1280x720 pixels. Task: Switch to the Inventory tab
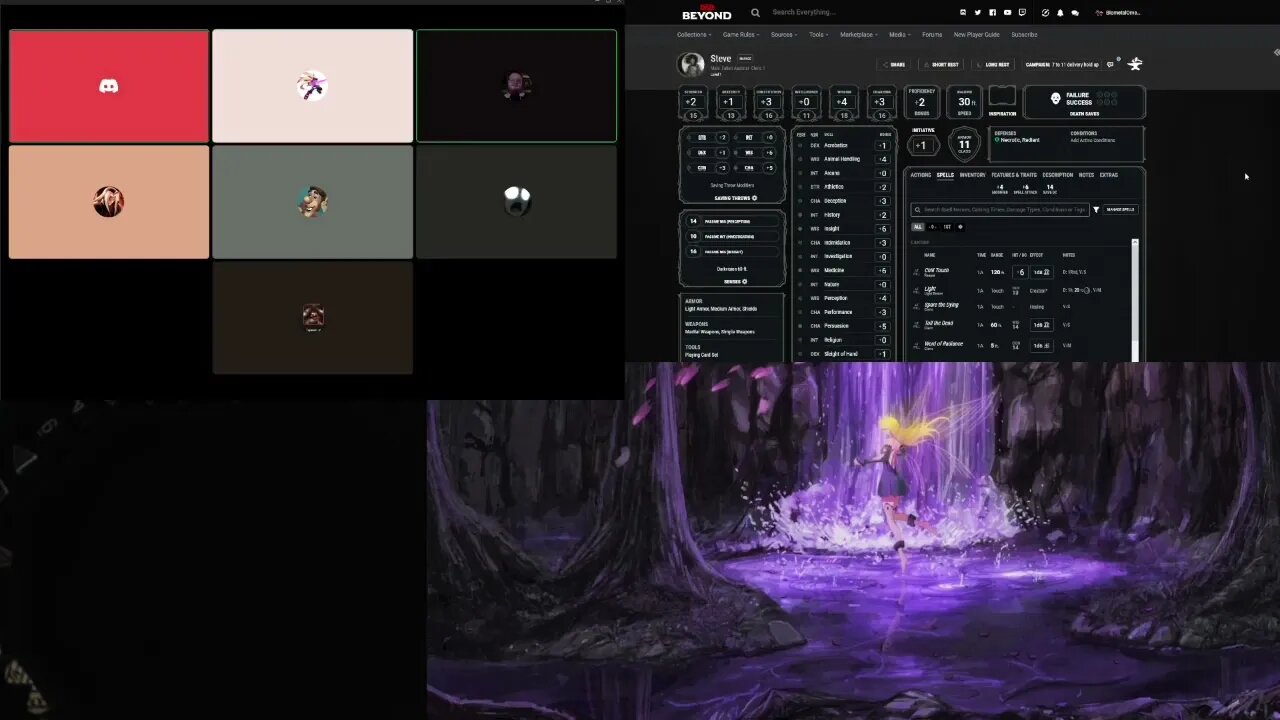coord(972,175)
